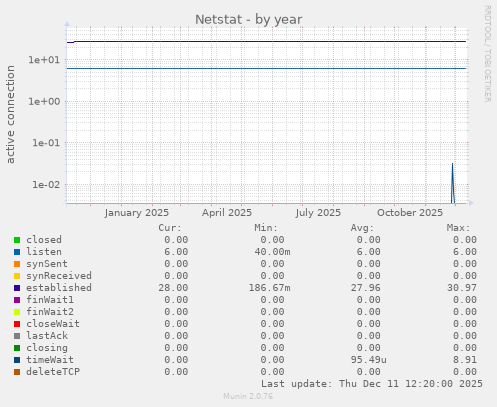
Task: Click the green closed legend swatch
Action: pyautogui.click(x=17, y=240)
